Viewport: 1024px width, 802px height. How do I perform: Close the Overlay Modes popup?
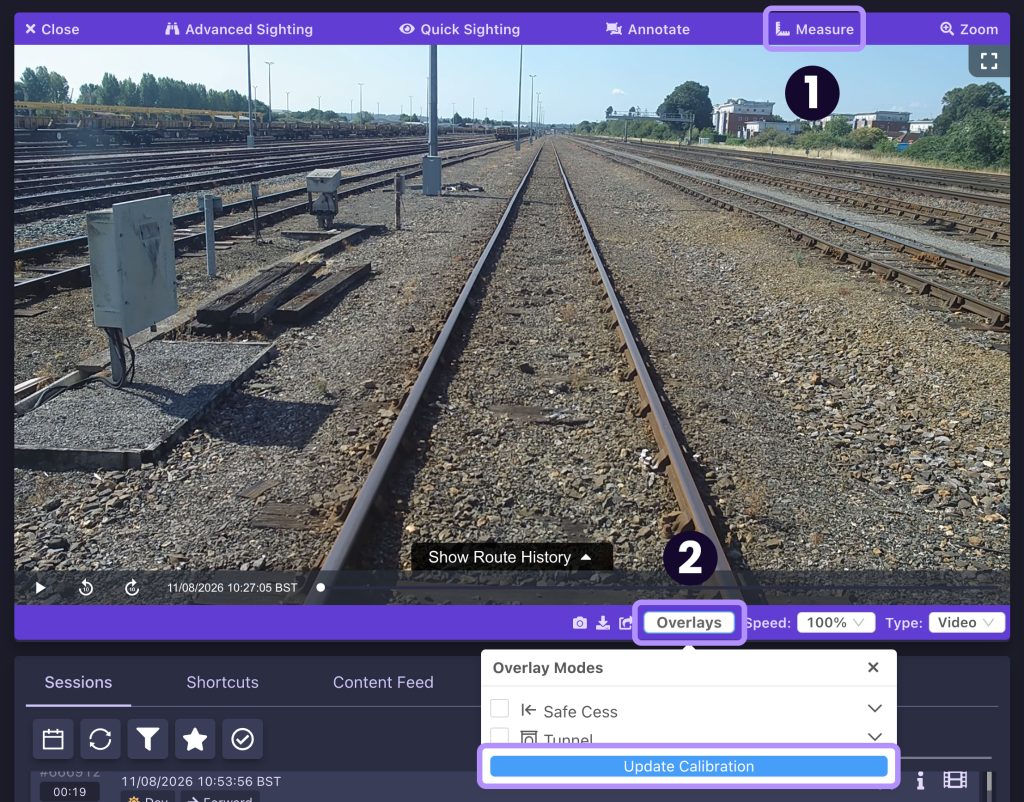(x=873, y=667)
